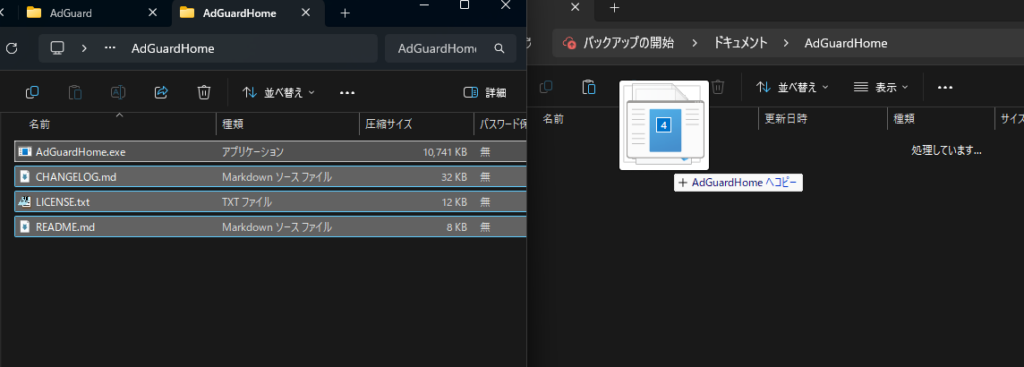
Task: Click the This PC monitor icon in address bar
Action: pos(57,48)
